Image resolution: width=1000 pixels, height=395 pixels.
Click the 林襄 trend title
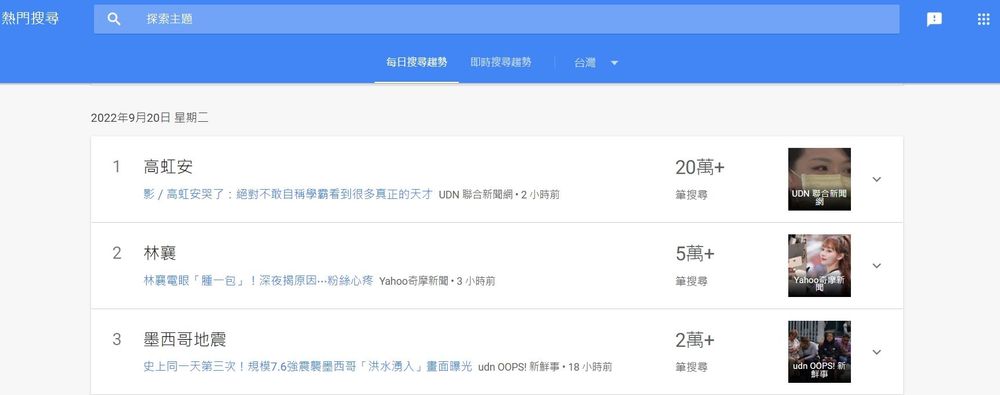[x=160, y=253]
